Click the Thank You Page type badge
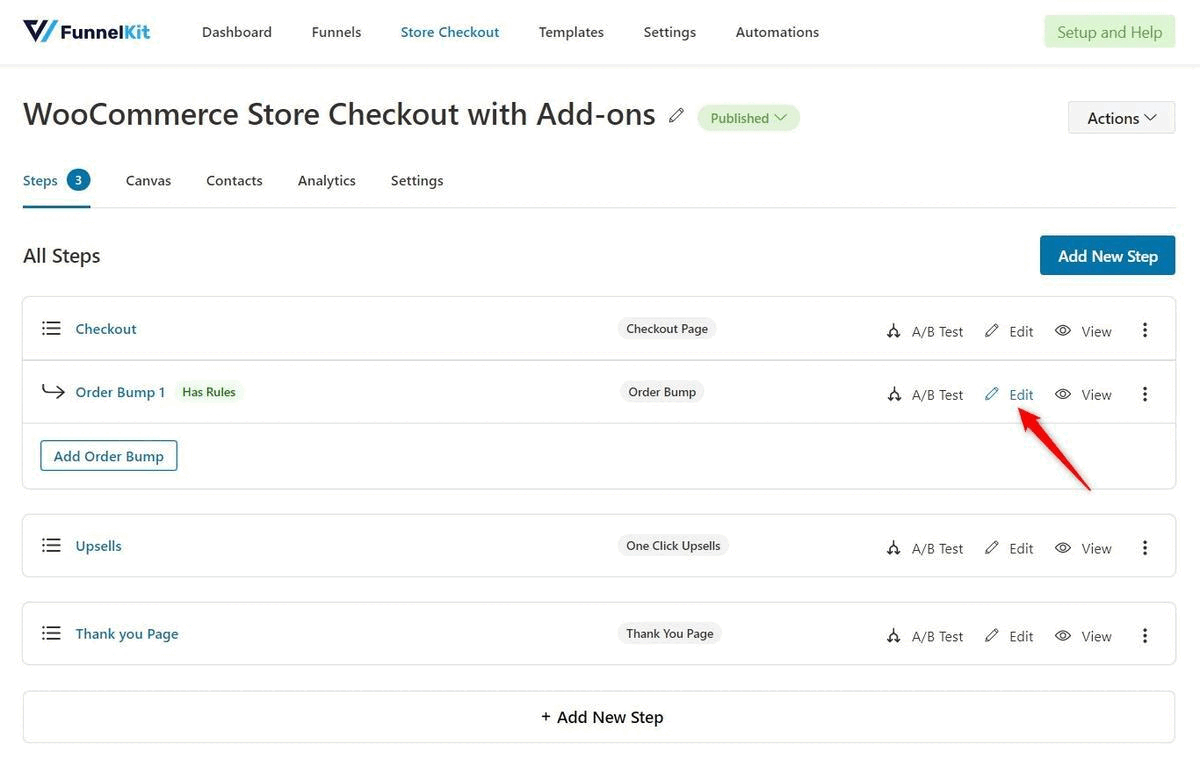 [x=670, y=634]
